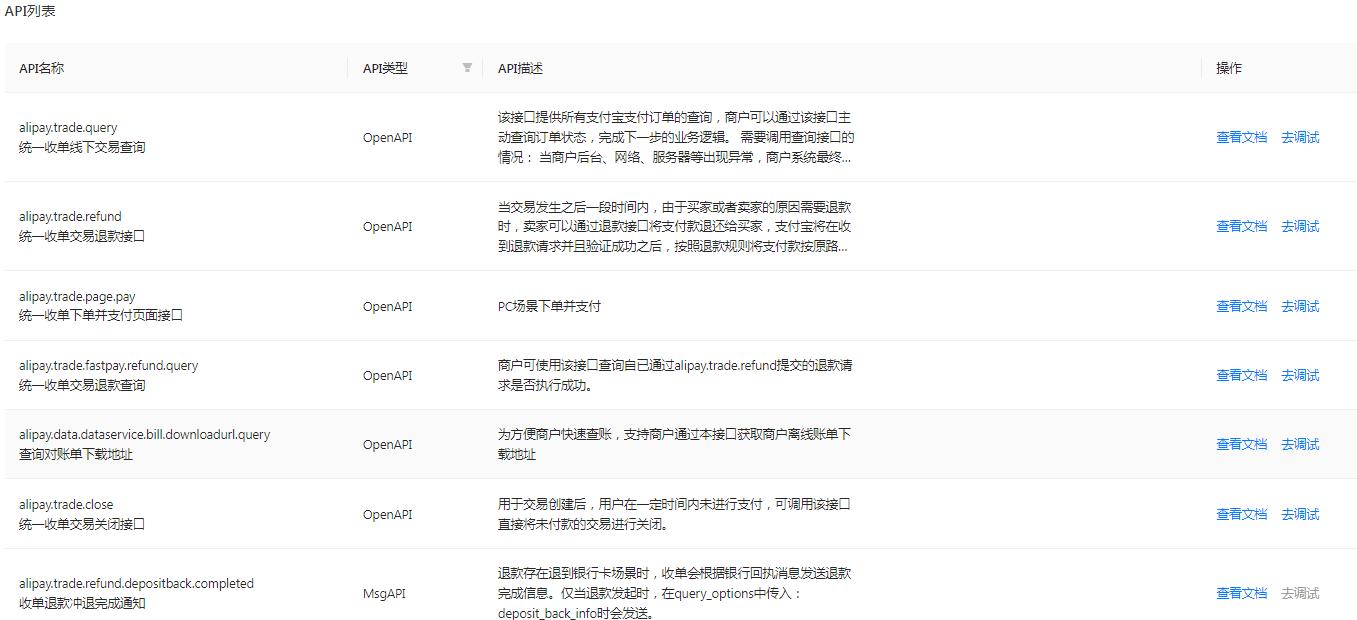The image size is (1357, 620).
Task: Click the API名称 column header
Action: pyautogui.click(x=41, y=67)
